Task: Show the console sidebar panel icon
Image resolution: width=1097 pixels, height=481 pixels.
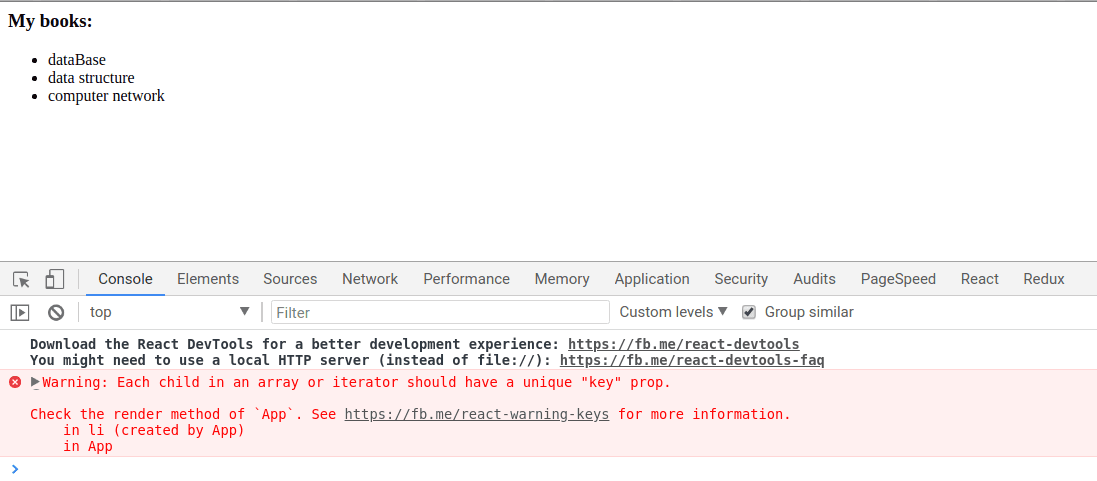Action: click(x=20, y=312)
